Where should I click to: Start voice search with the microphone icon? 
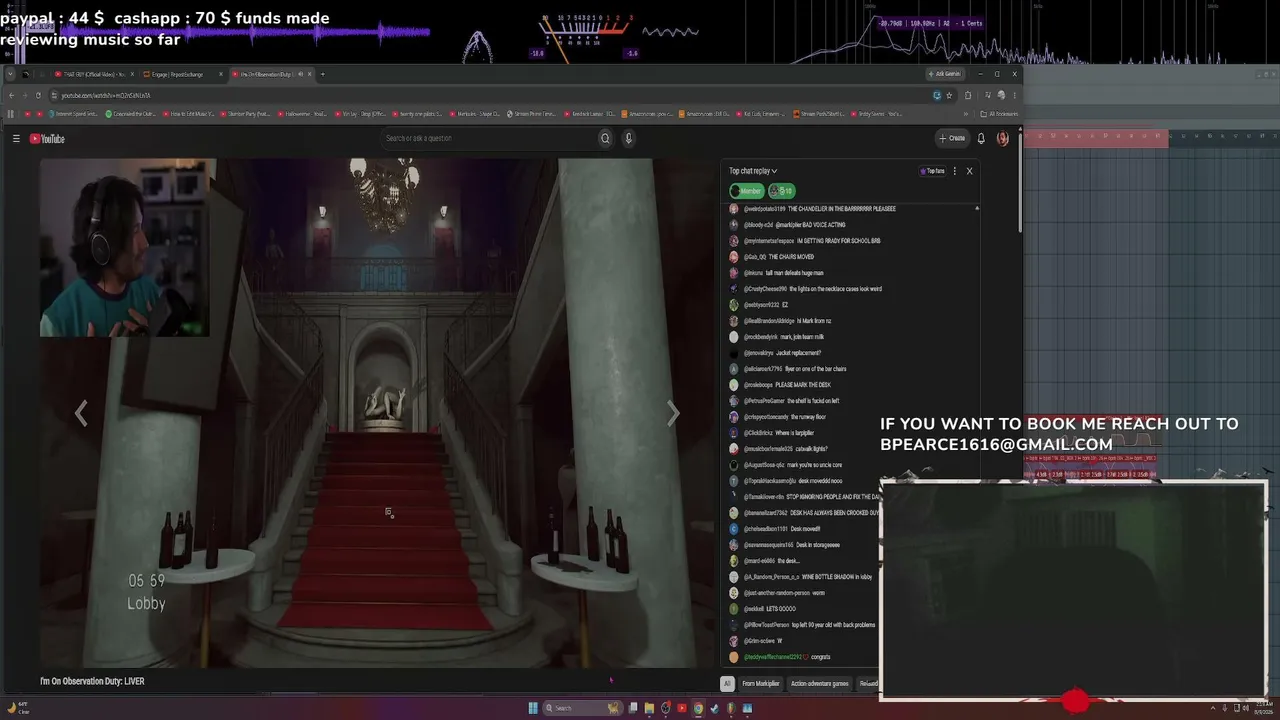coord(628,138)
